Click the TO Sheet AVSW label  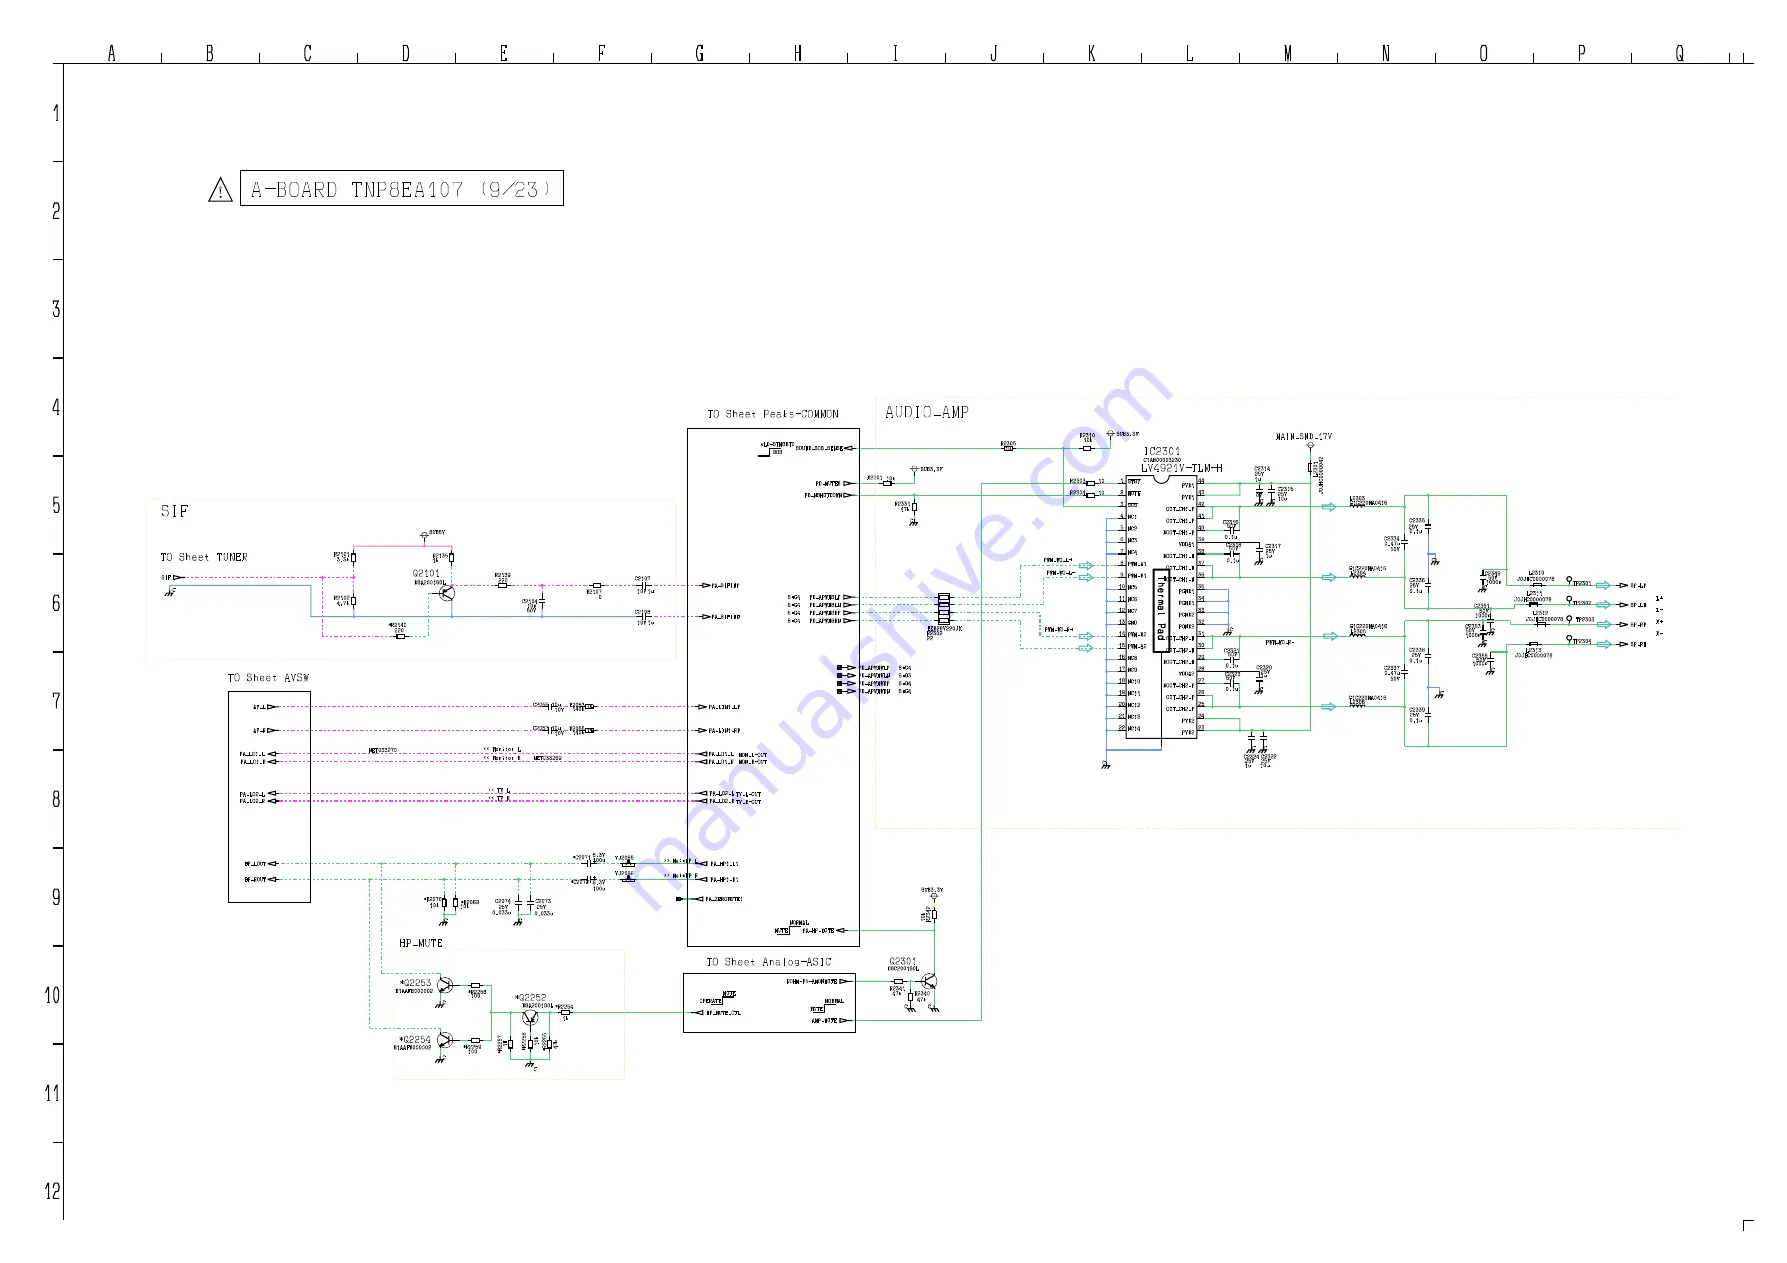268,678
